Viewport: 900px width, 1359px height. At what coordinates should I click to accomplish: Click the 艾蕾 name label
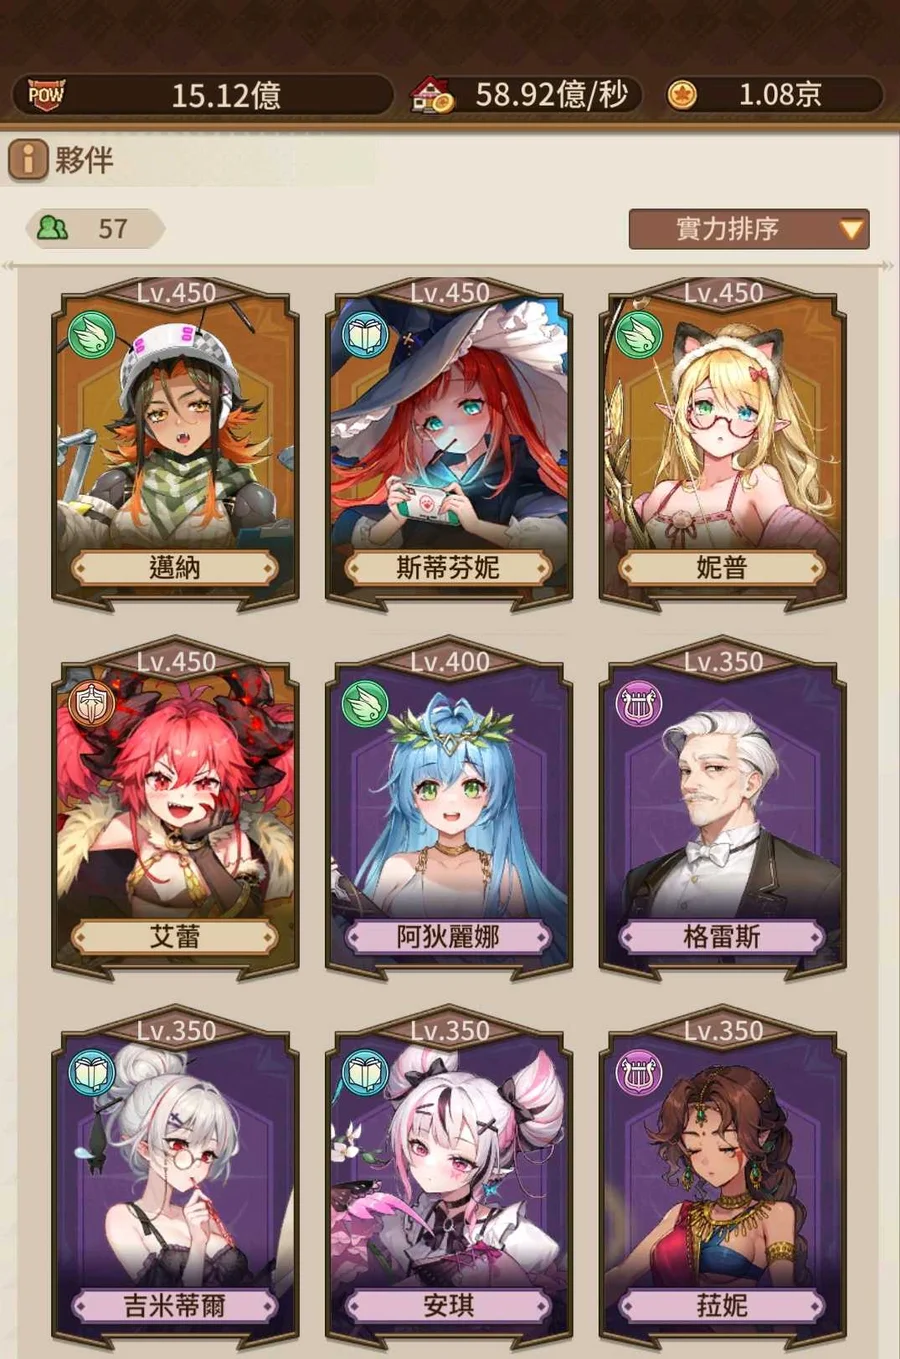coord(175,937)
